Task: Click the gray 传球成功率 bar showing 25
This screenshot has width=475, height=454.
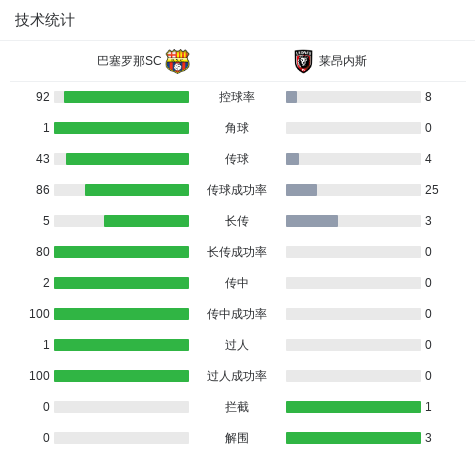Action: pos(301,190)
